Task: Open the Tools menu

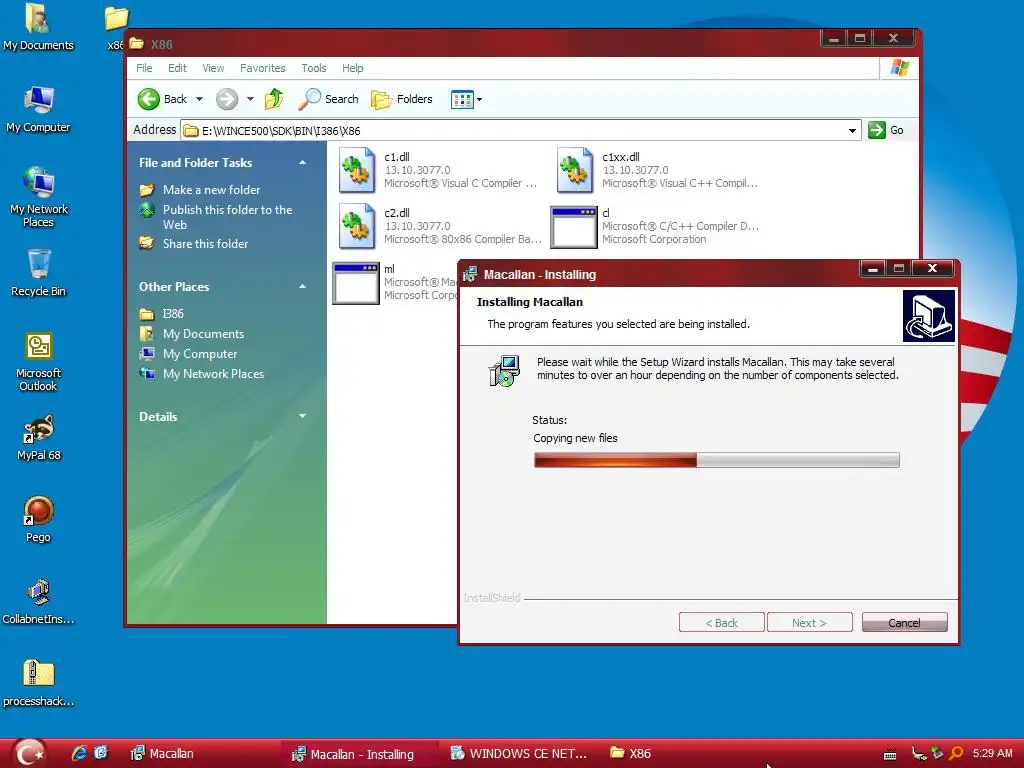Action: click(x=313, y=68)
